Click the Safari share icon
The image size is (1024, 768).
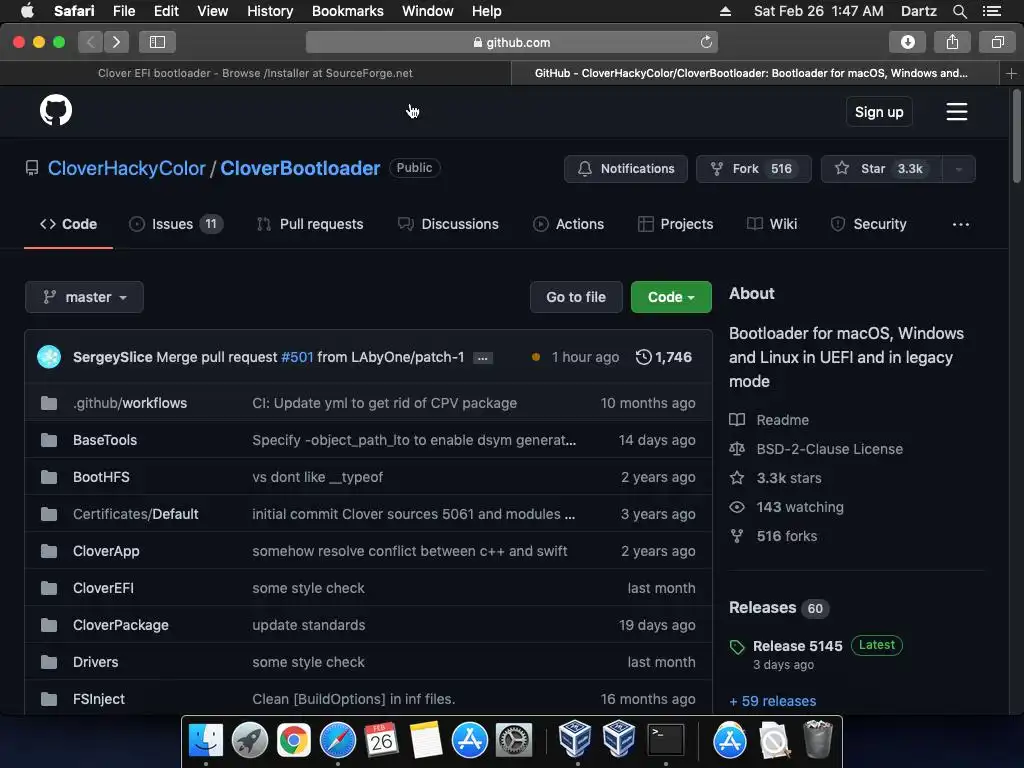952,42
